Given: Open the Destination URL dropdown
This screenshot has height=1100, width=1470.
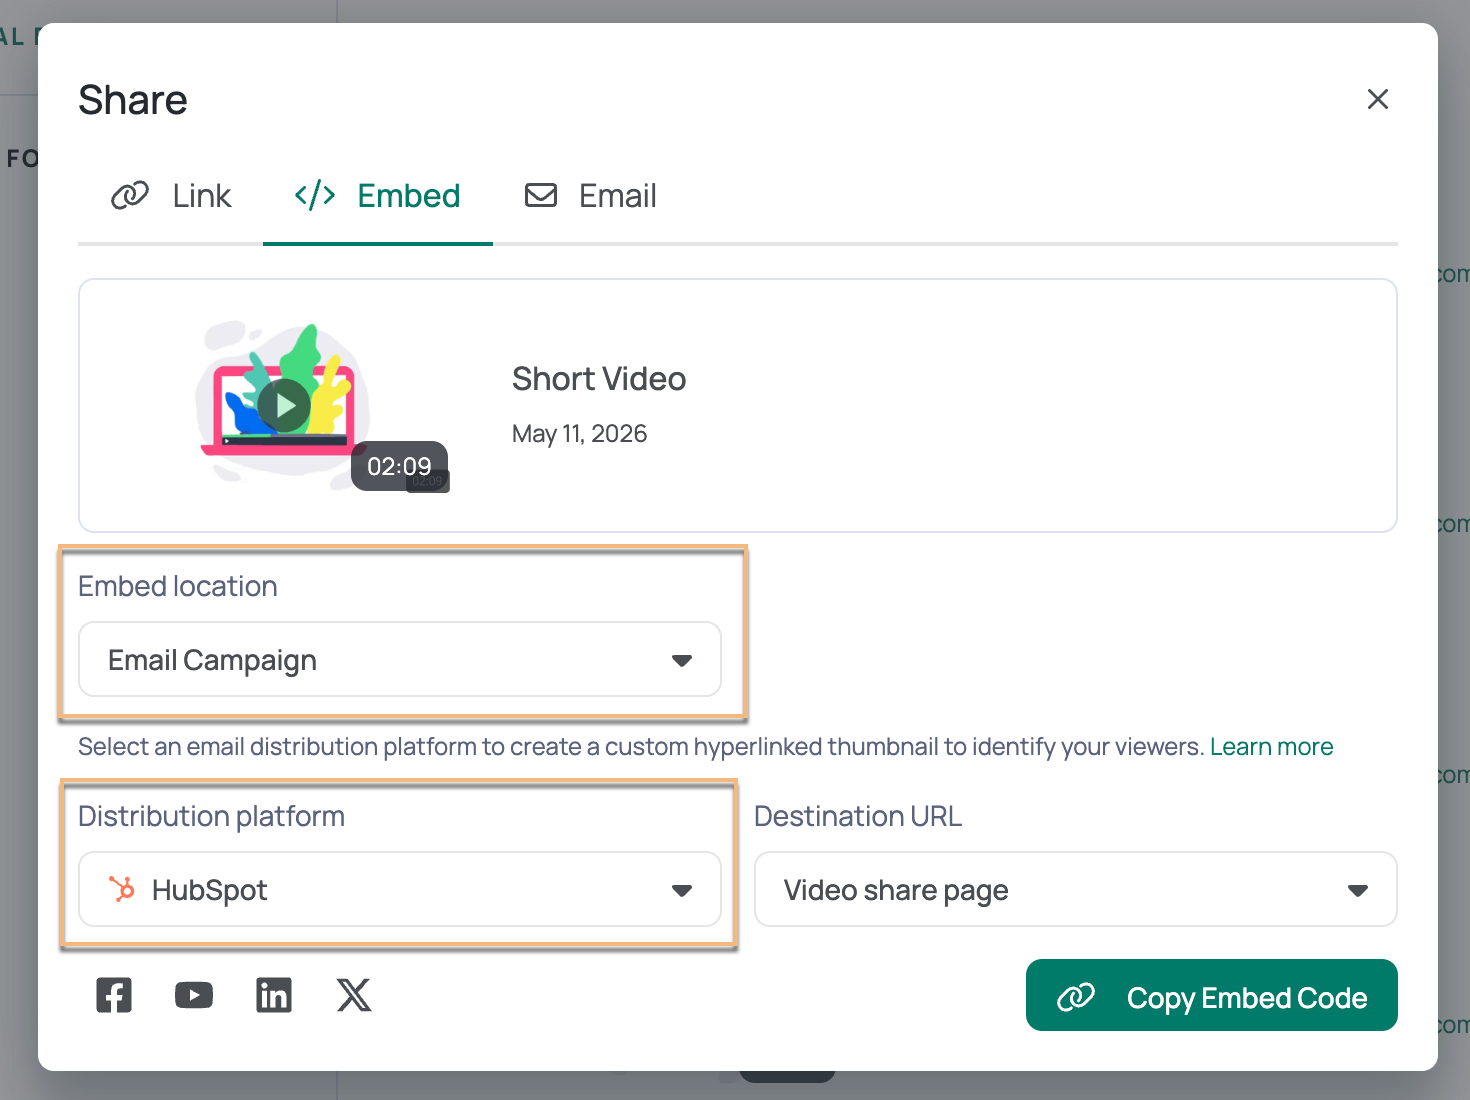Looking at the screenshot, I should pyautogui.click(x=1076, y=890).
